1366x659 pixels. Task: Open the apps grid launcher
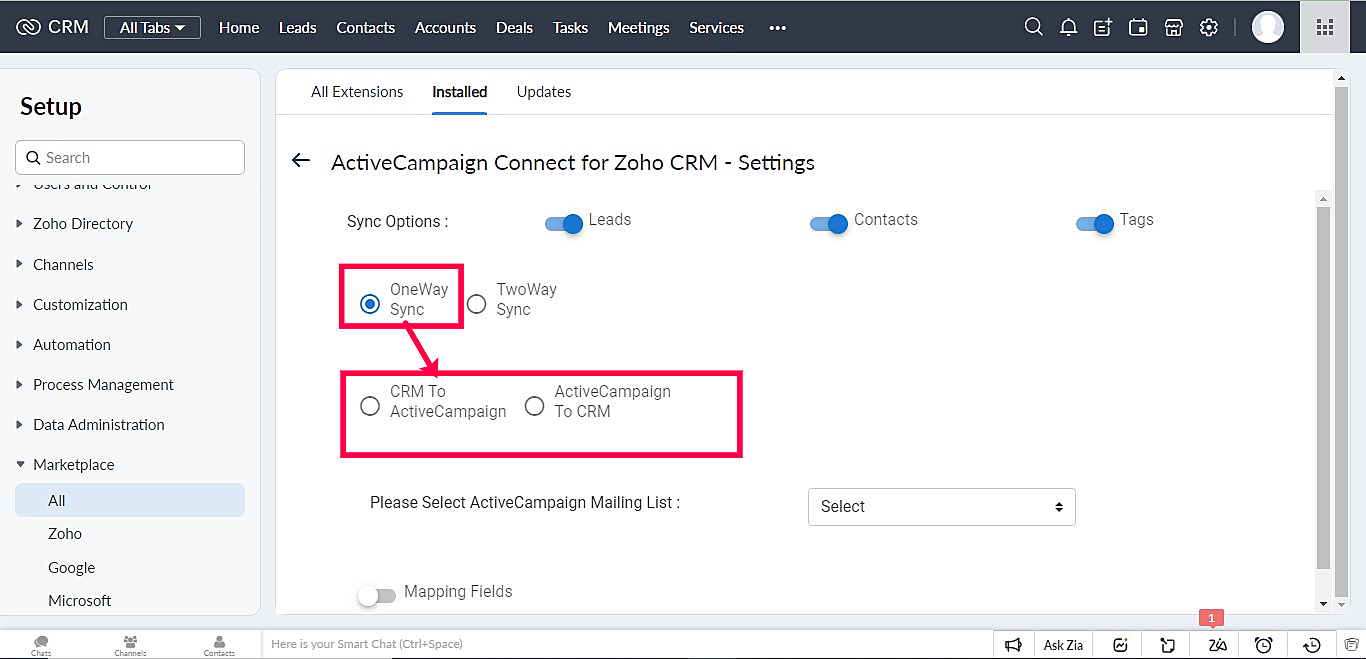[1325, 27]
